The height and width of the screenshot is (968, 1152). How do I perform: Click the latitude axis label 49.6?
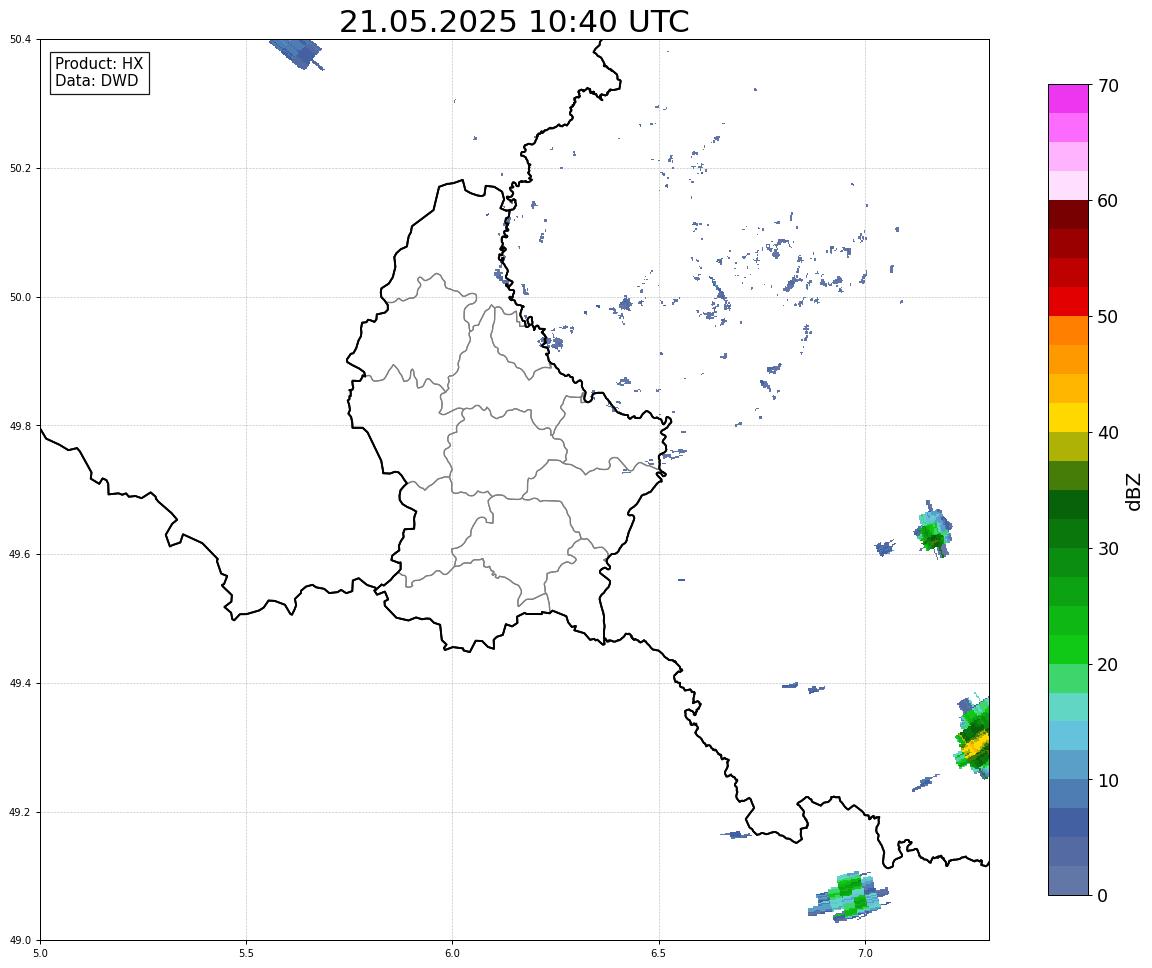pyautogui.click(x=20, y=555)
